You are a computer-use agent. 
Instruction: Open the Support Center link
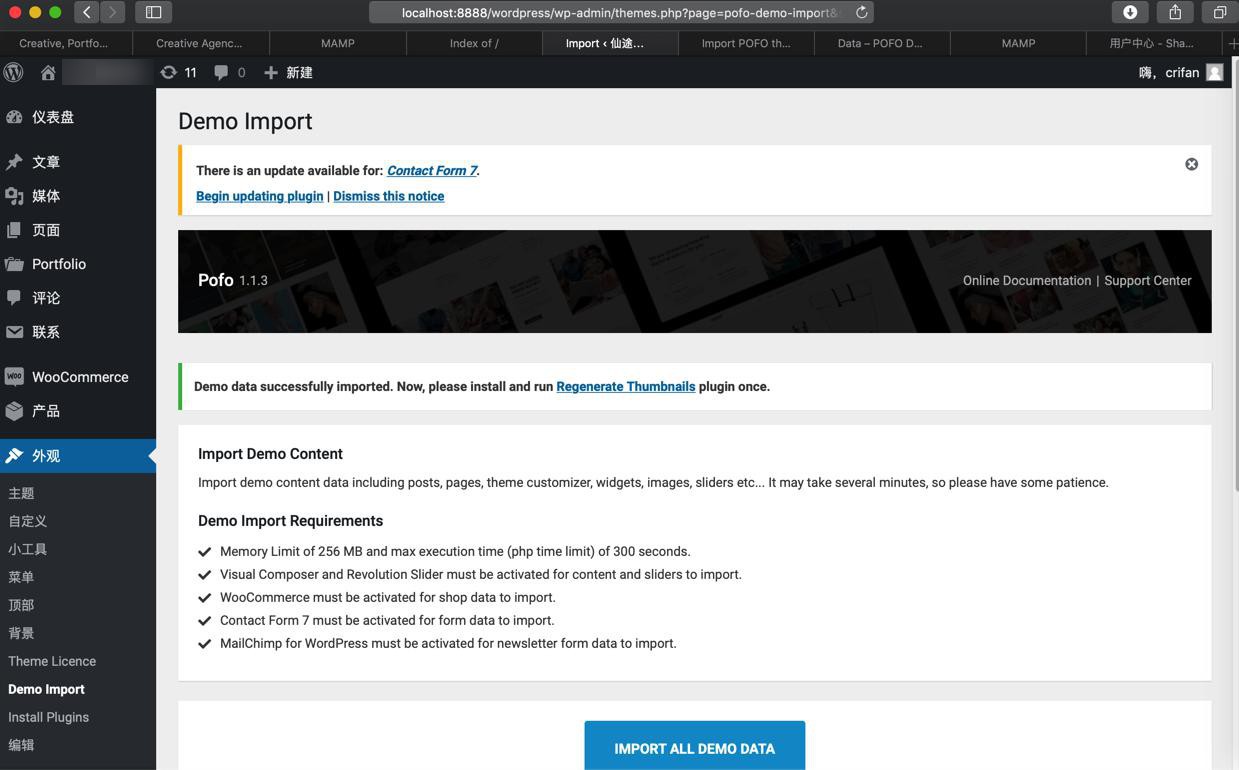click(1148, 281)
